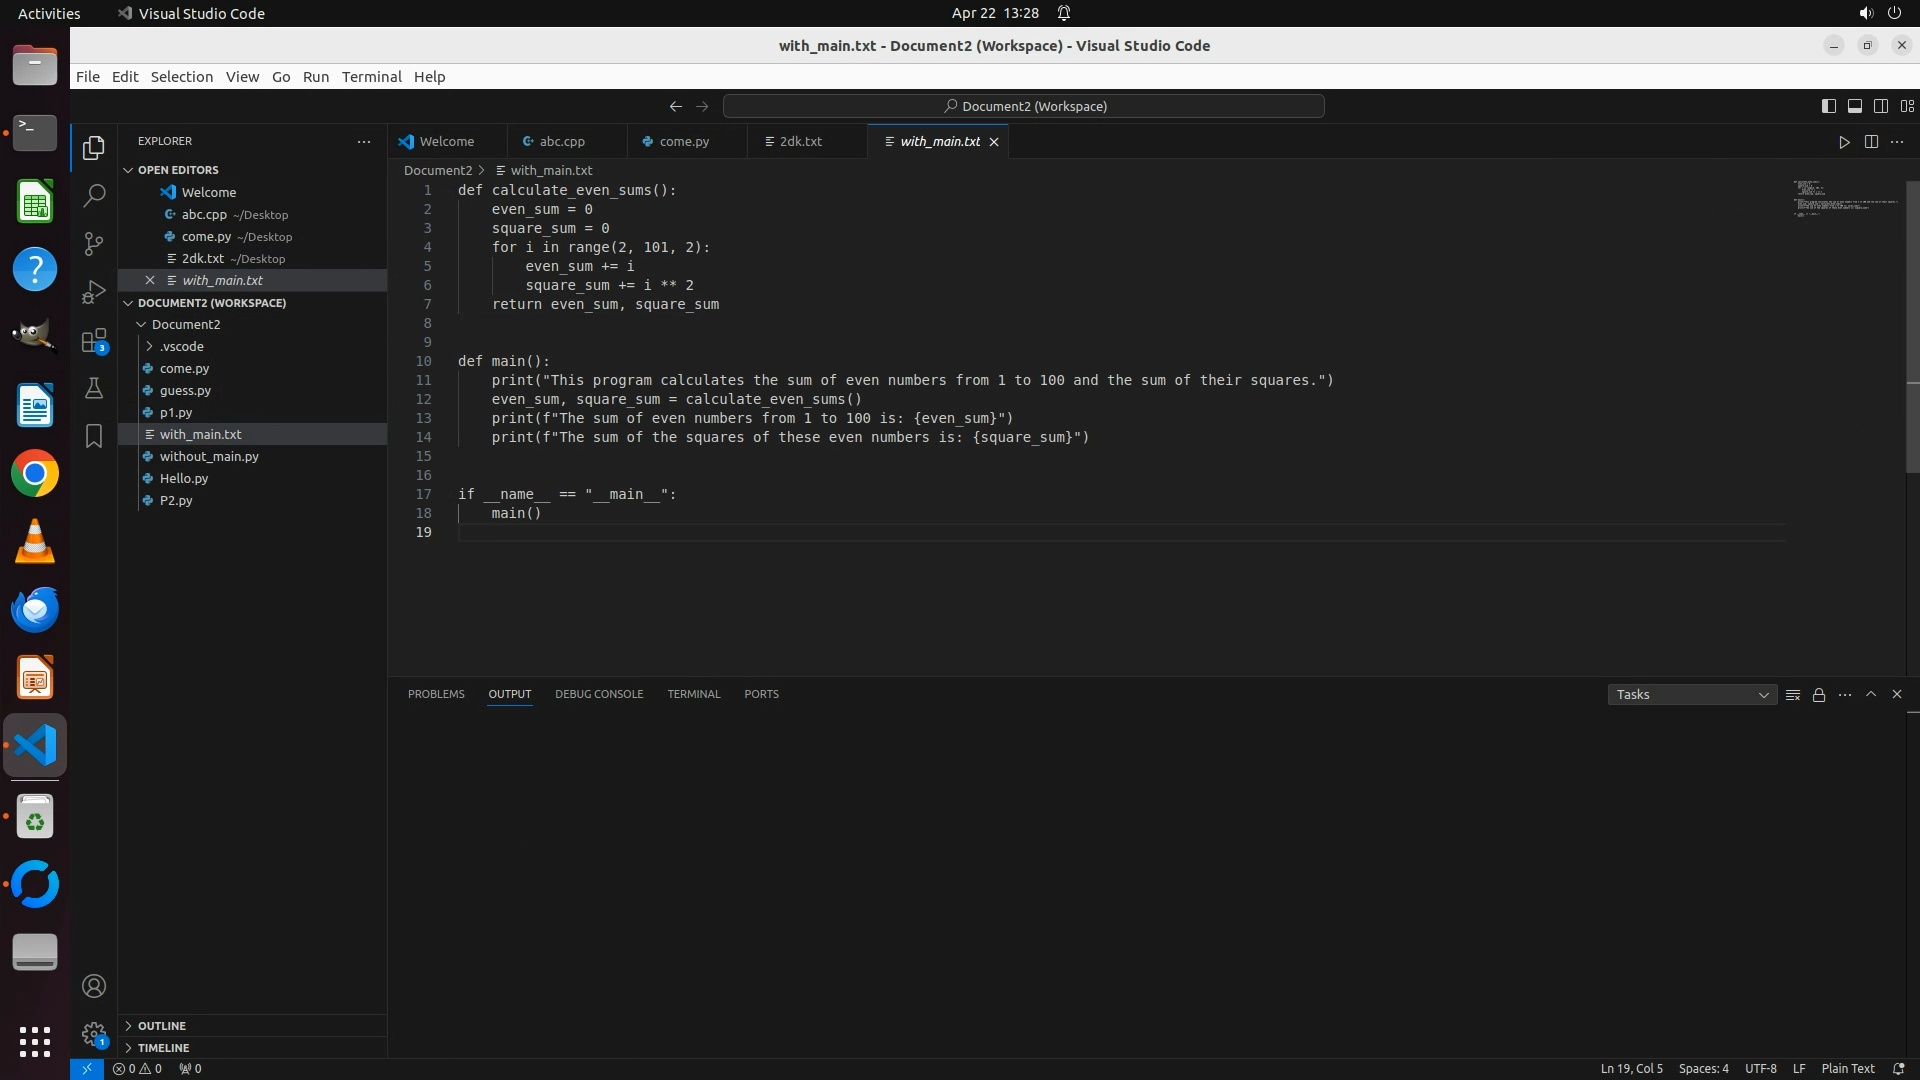
Task: Toggle the bottom panel visibility
Action: 1854,106
